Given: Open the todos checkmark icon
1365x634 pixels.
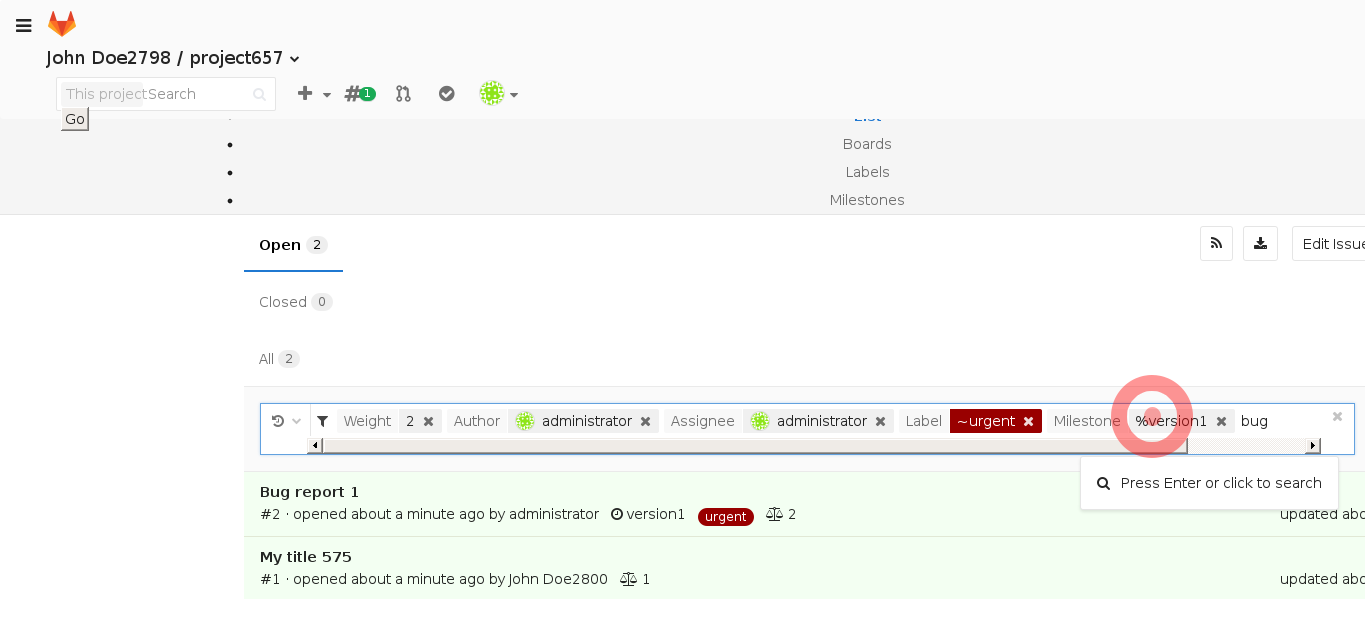Looking at the screenshot, I should 447,94.
